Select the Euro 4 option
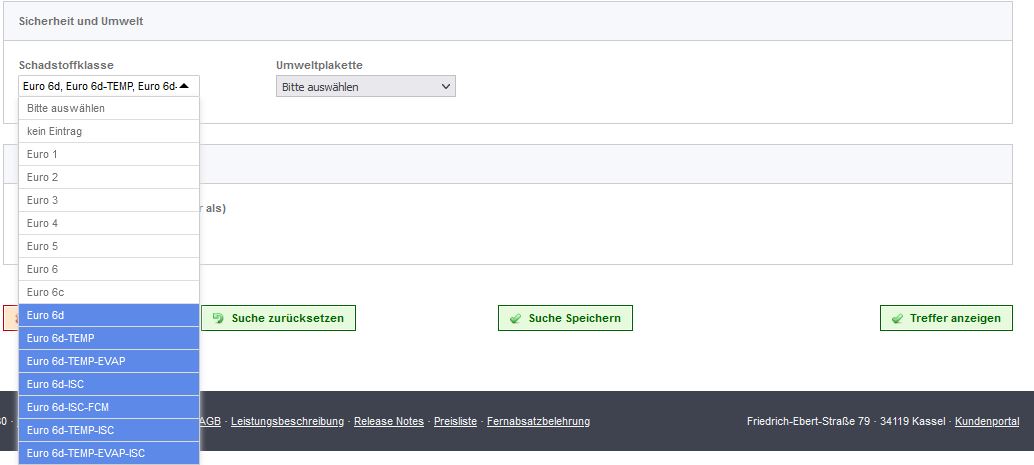The height and width of the screenshot is (465, 1034). [x=109, y=224]
